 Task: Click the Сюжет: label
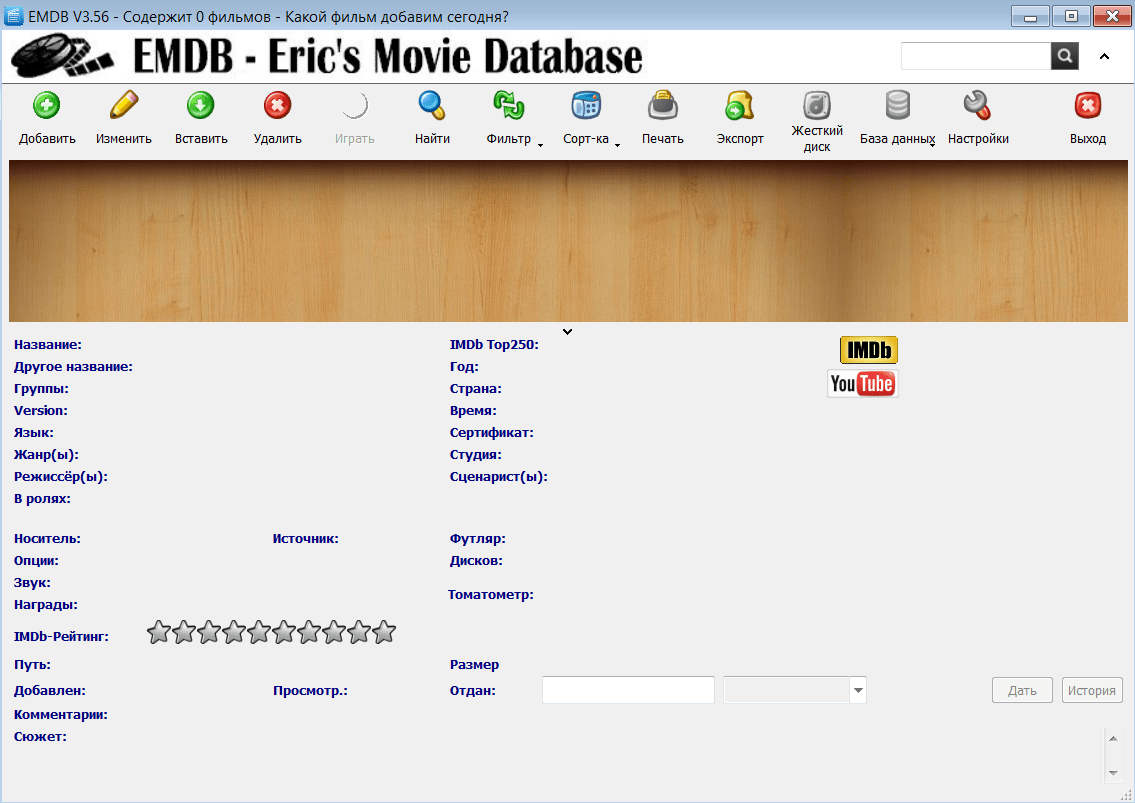click(x=41, y=736)
